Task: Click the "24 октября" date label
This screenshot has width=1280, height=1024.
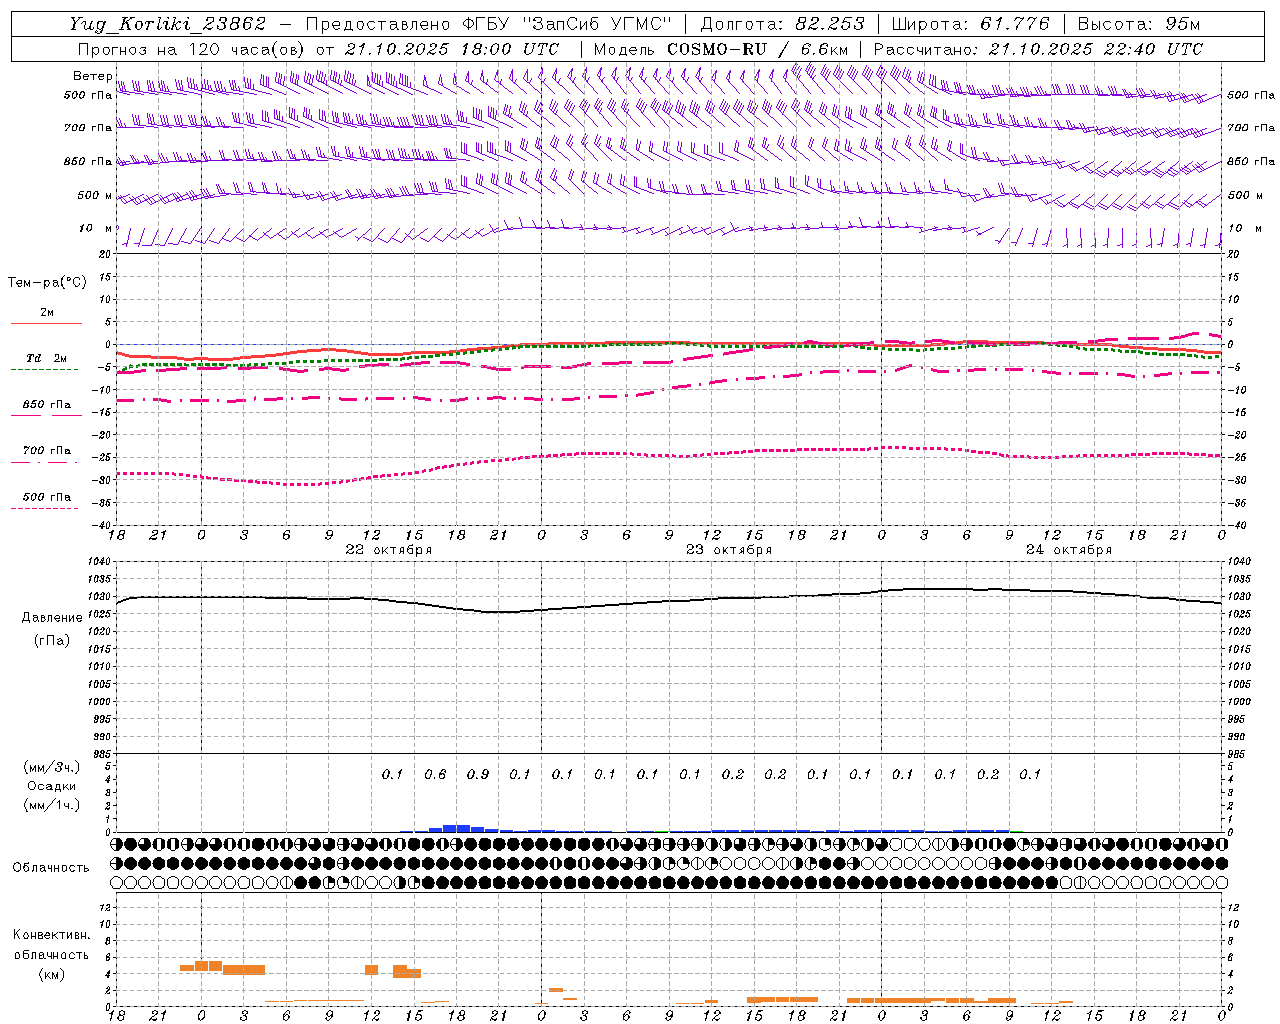Action: [1069, 549]
